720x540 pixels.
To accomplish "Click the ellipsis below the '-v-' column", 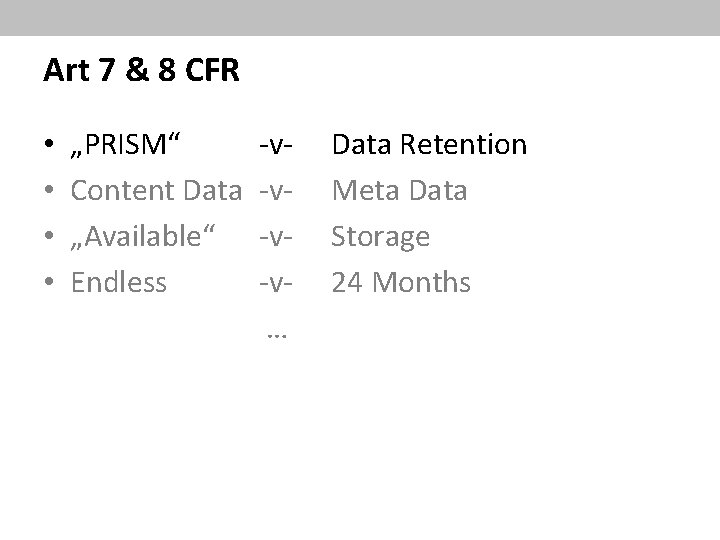I will coord(277,336).
